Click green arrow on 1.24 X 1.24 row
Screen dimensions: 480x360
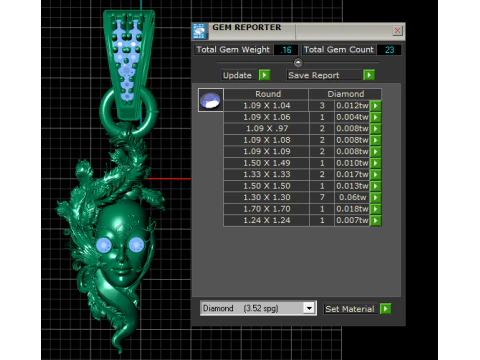pos(376,221)
